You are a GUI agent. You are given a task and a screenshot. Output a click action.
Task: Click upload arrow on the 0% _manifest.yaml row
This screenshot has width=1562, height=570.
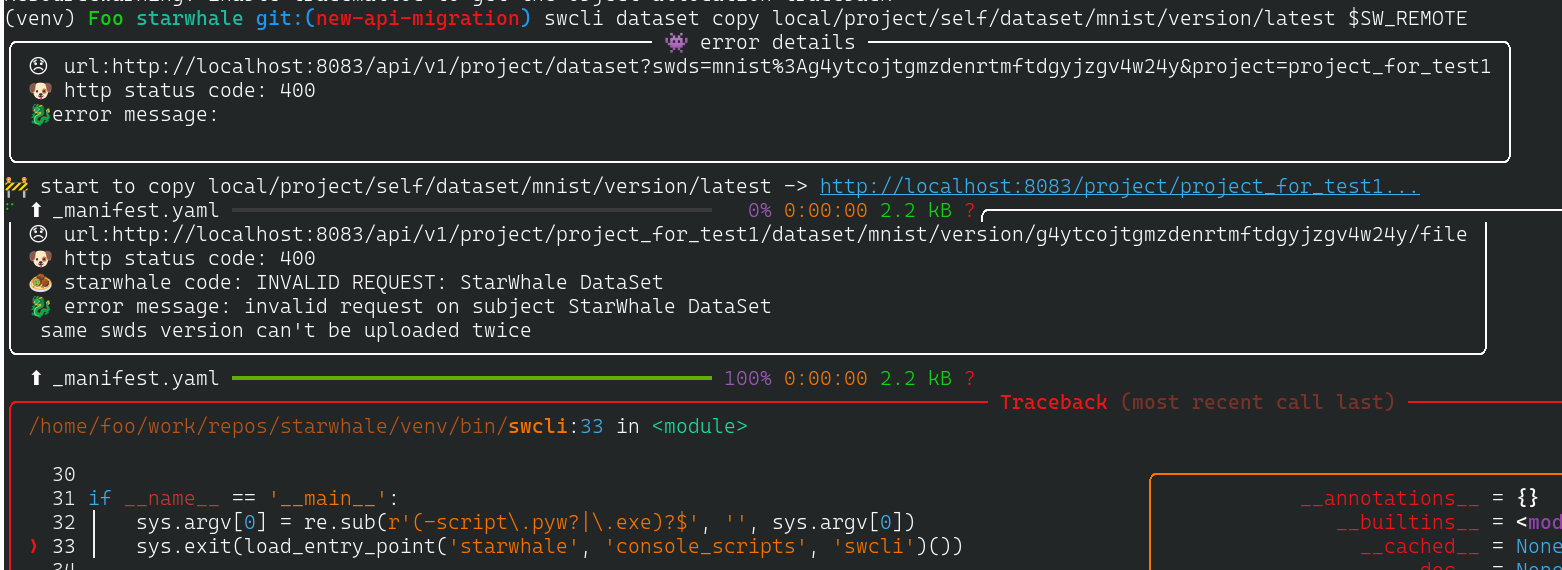(37, 211)
